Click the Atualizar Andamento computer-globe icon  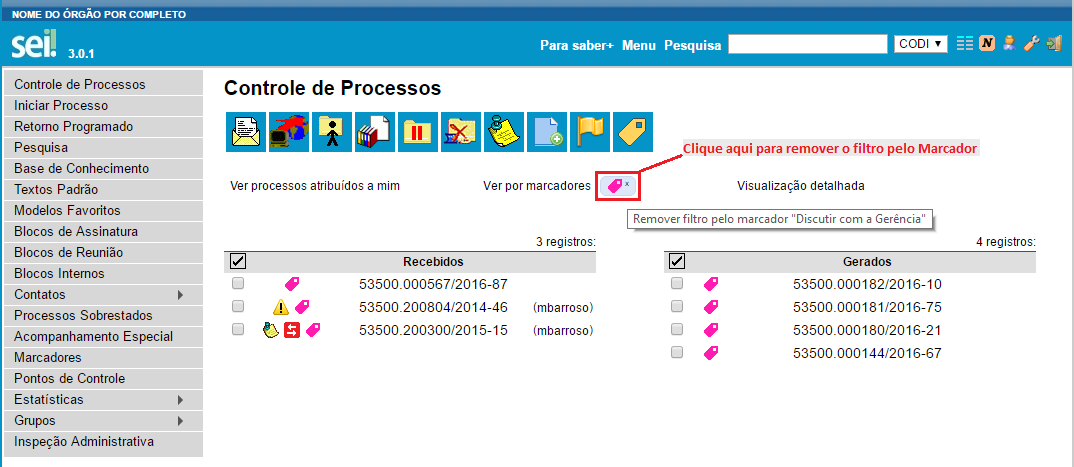click(x=288, y=131)
